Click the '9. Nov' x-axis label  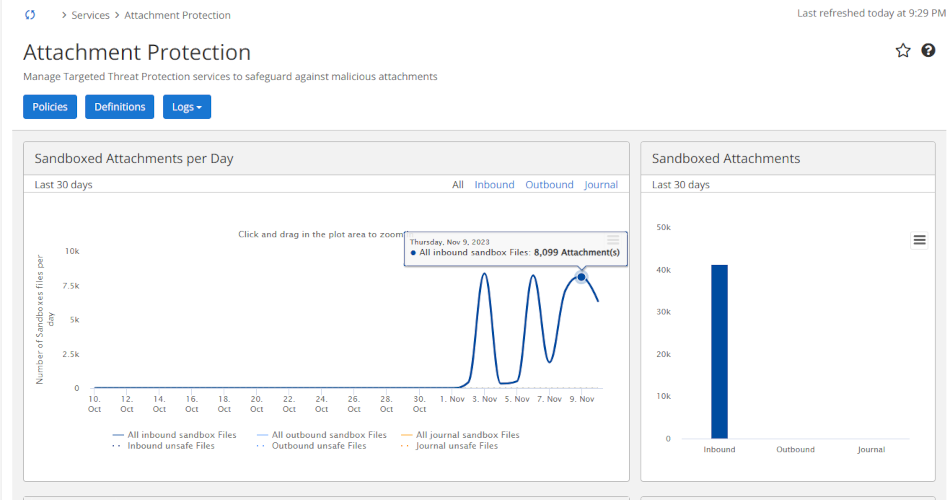pyautogui.click(x=582, y=399)
